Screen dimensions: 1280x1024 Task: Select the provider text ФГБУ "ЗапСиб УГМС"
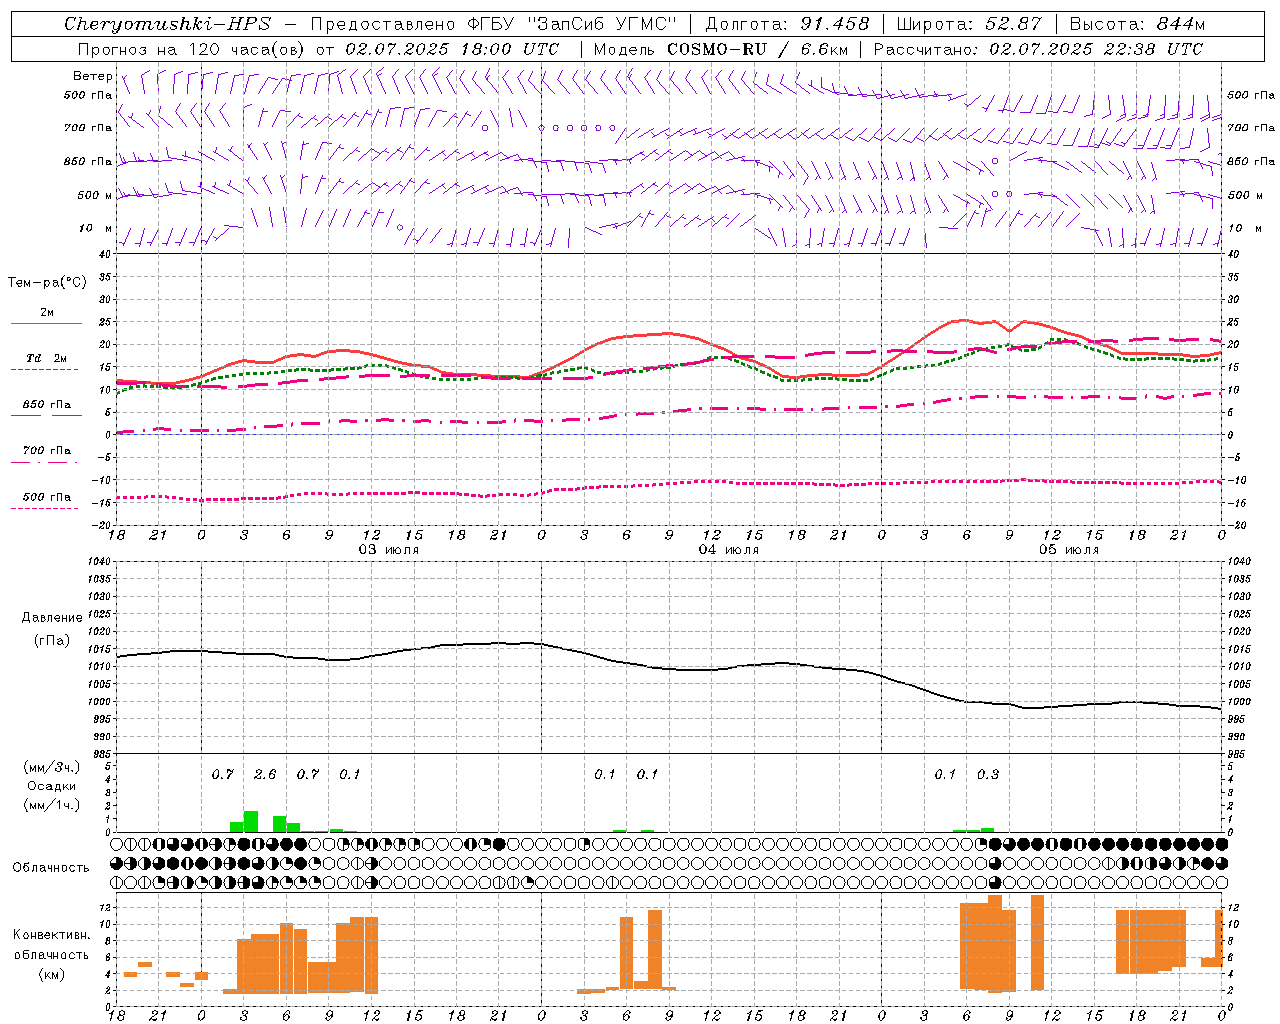click(572, 24)
